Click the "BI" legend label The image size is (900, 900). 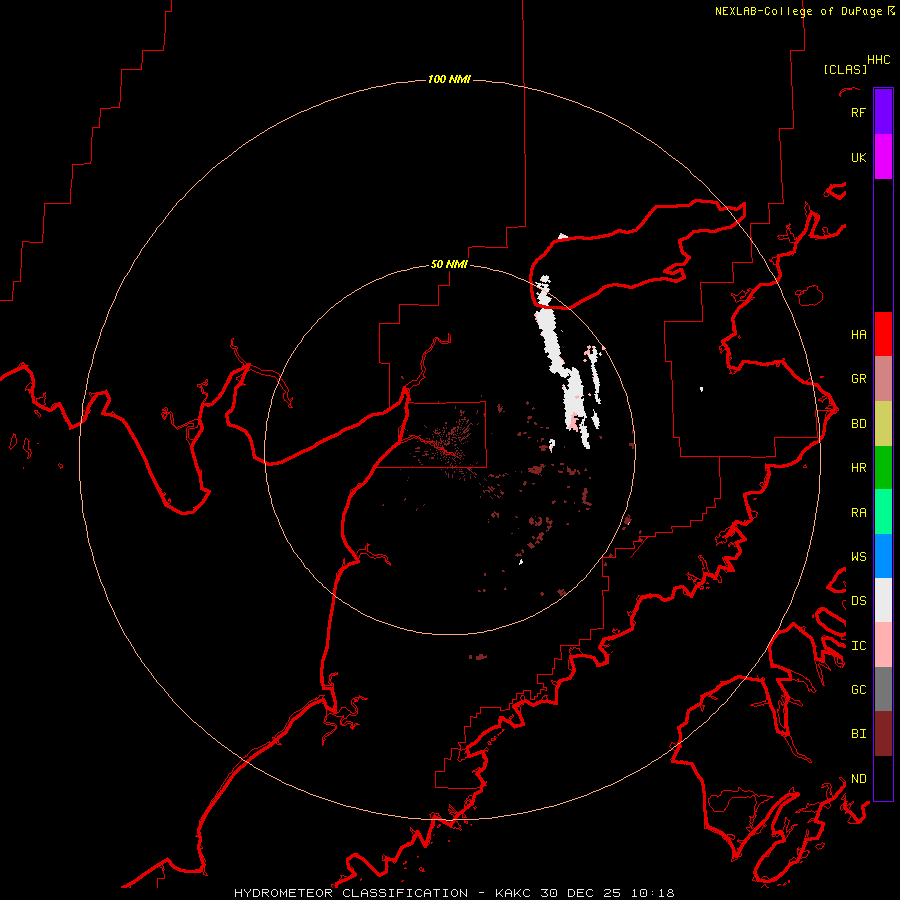(858, 734)
